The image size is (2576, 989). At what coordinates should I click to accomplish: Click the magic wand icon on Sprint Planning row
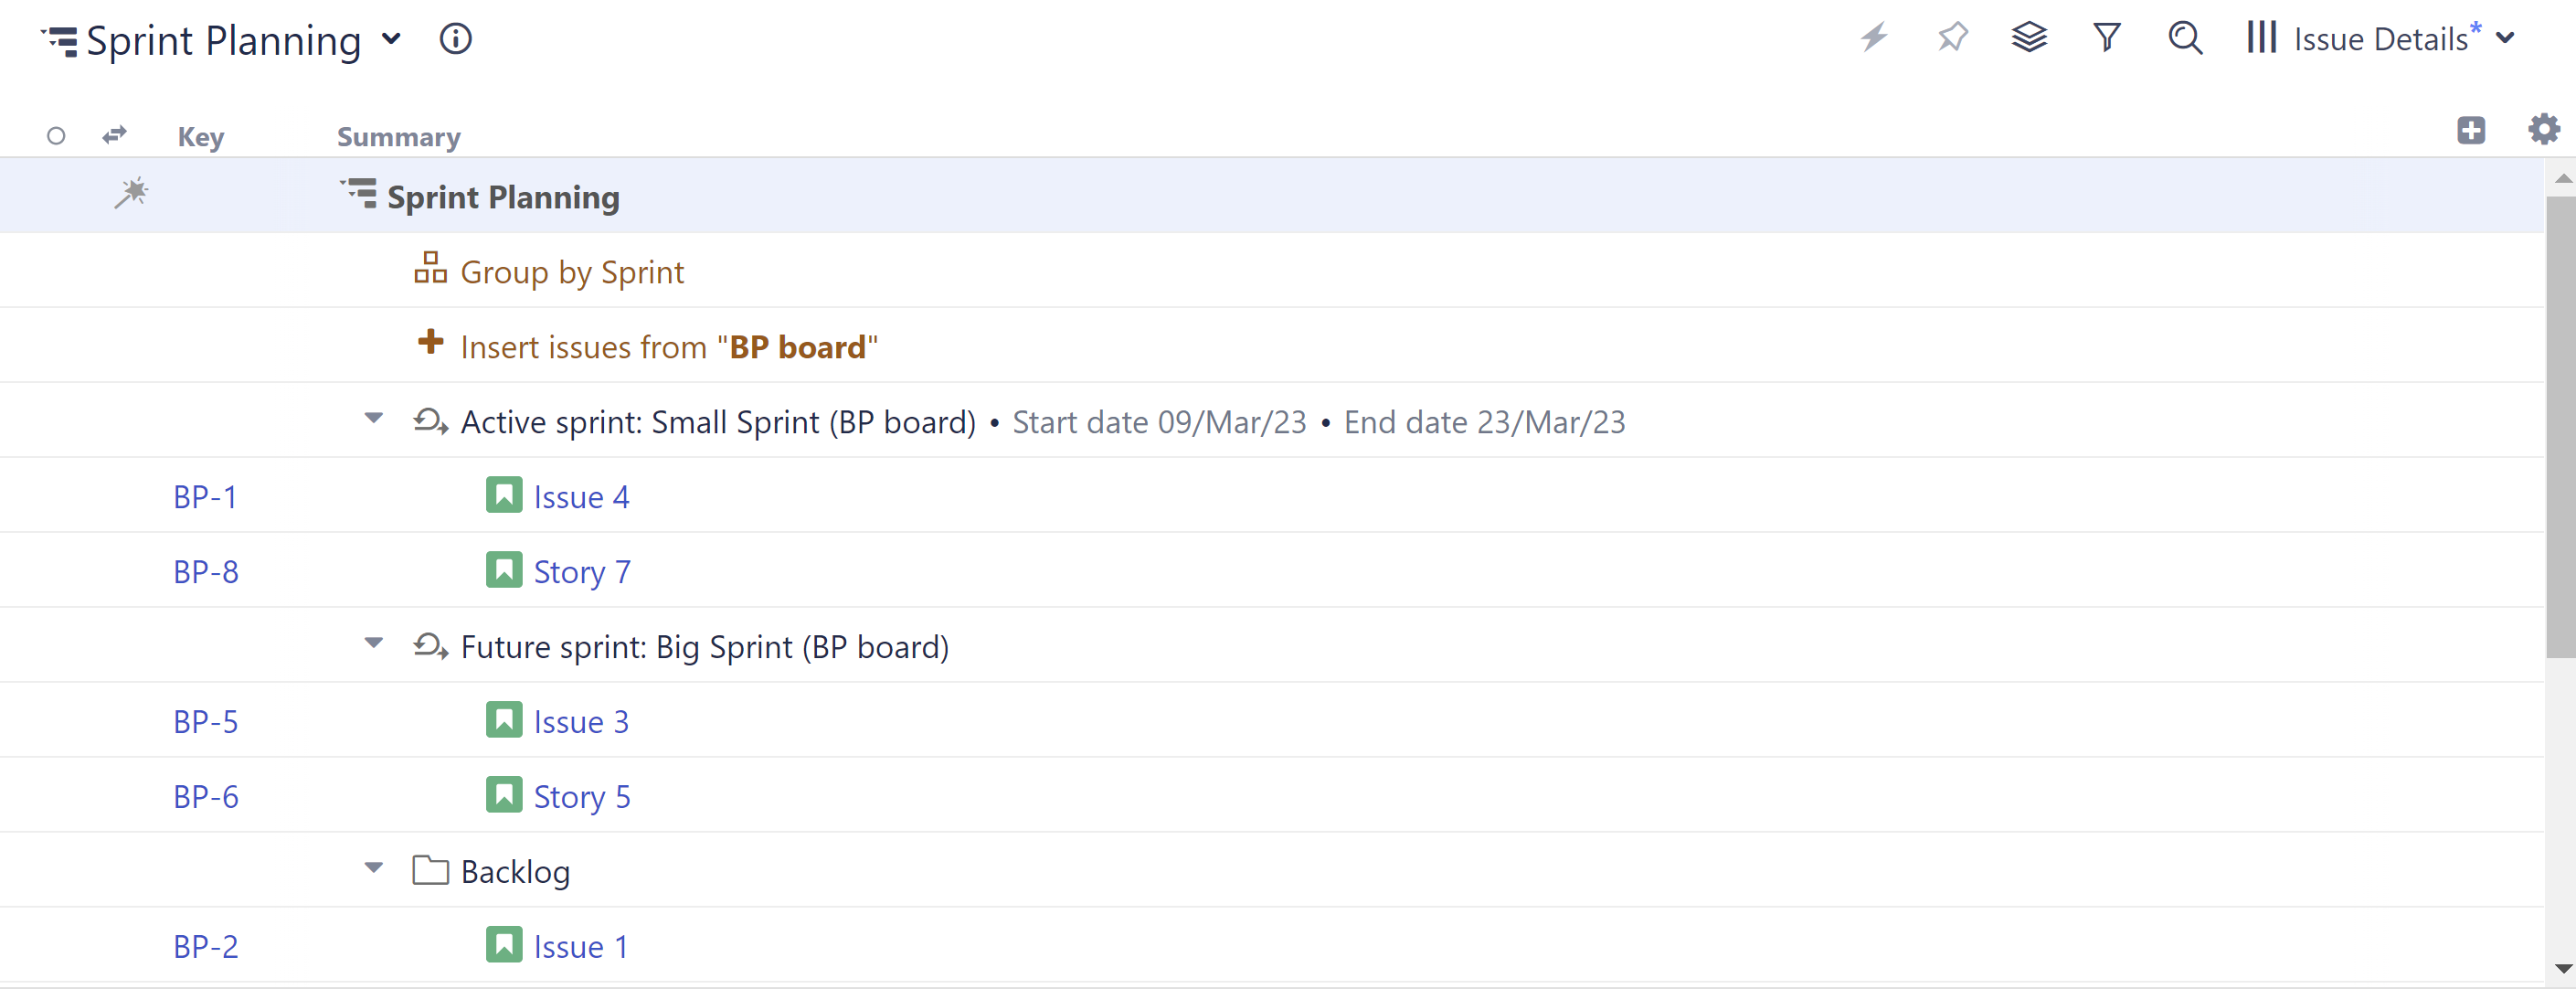[x=133, y=192]
